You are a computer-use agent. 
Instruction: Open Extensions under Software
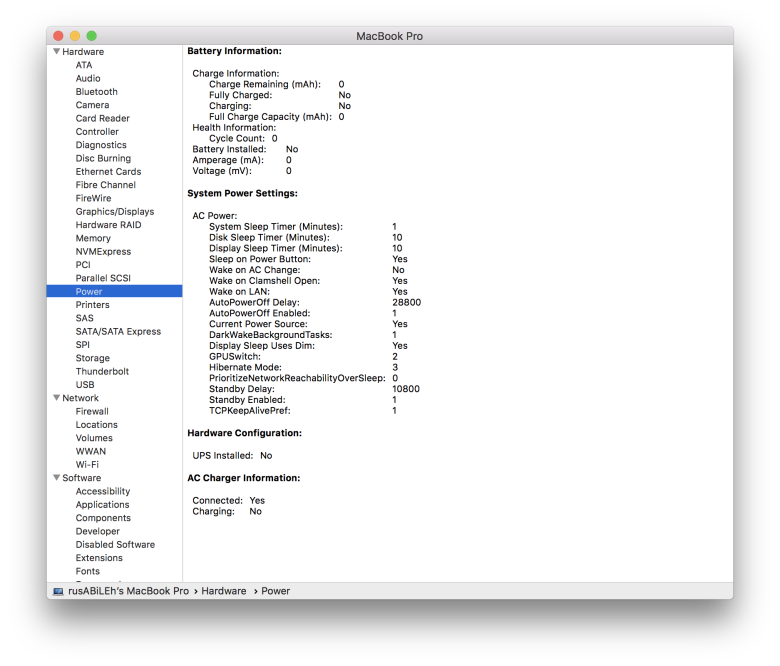click(99, 558)
